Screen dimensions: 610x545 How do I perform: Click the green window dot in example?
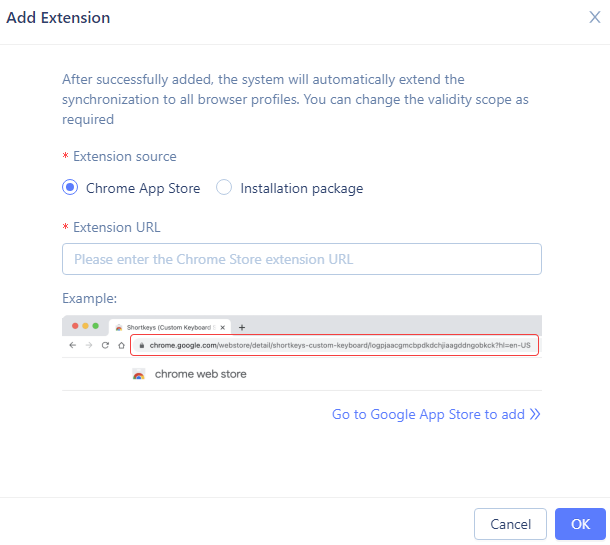(x=95, y=326)
